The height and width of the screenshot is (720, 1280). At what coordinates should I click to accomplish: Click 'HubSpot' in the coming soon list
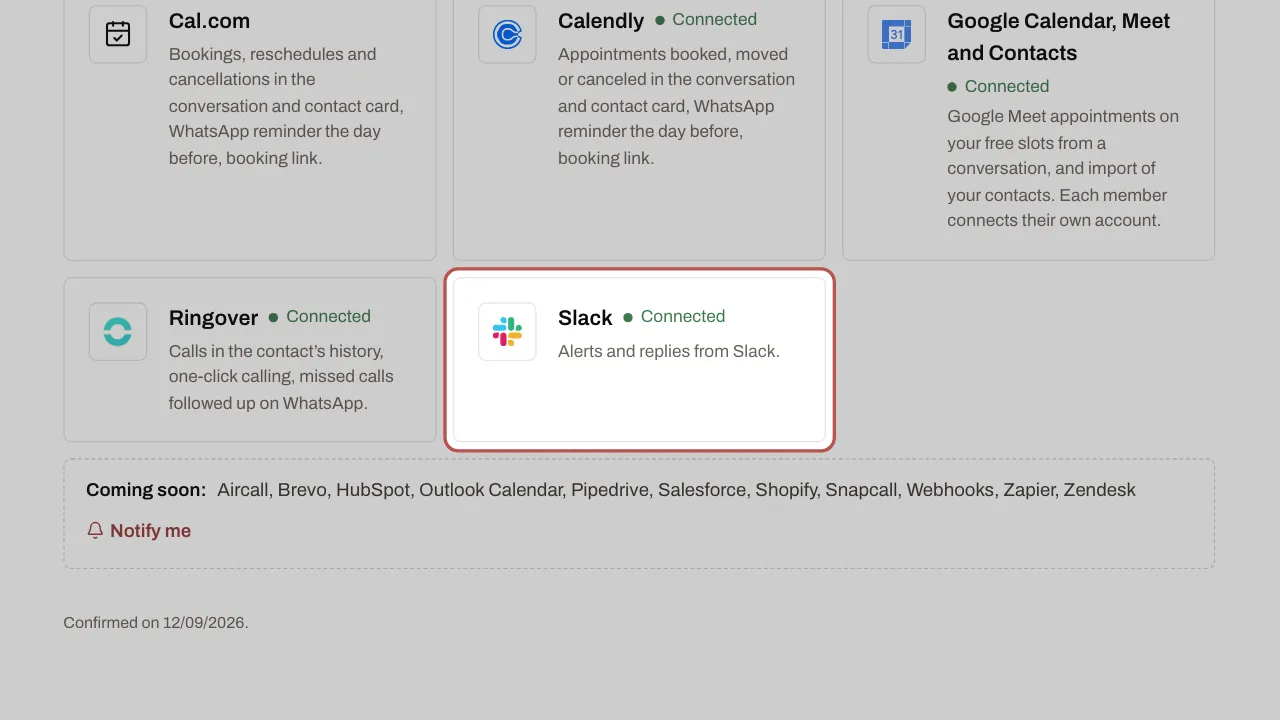coord(373,490)
